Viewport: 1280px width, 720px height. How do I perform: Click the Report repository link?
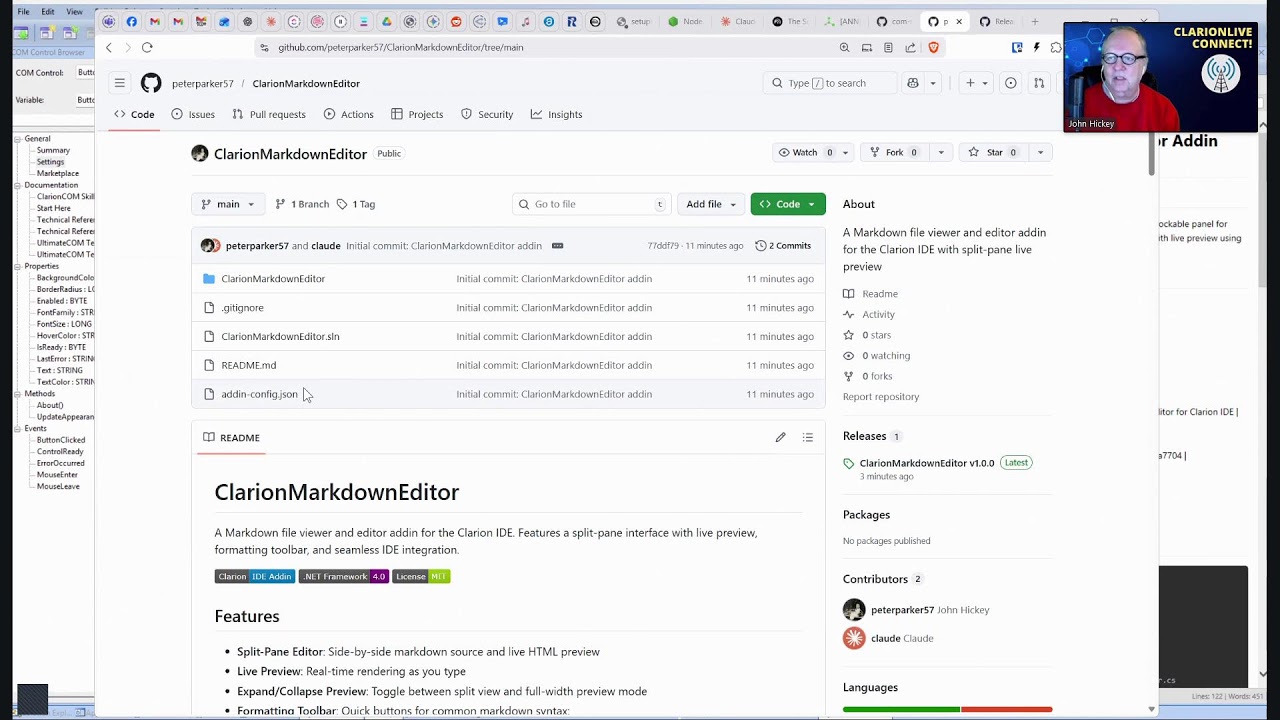[881, 397]
